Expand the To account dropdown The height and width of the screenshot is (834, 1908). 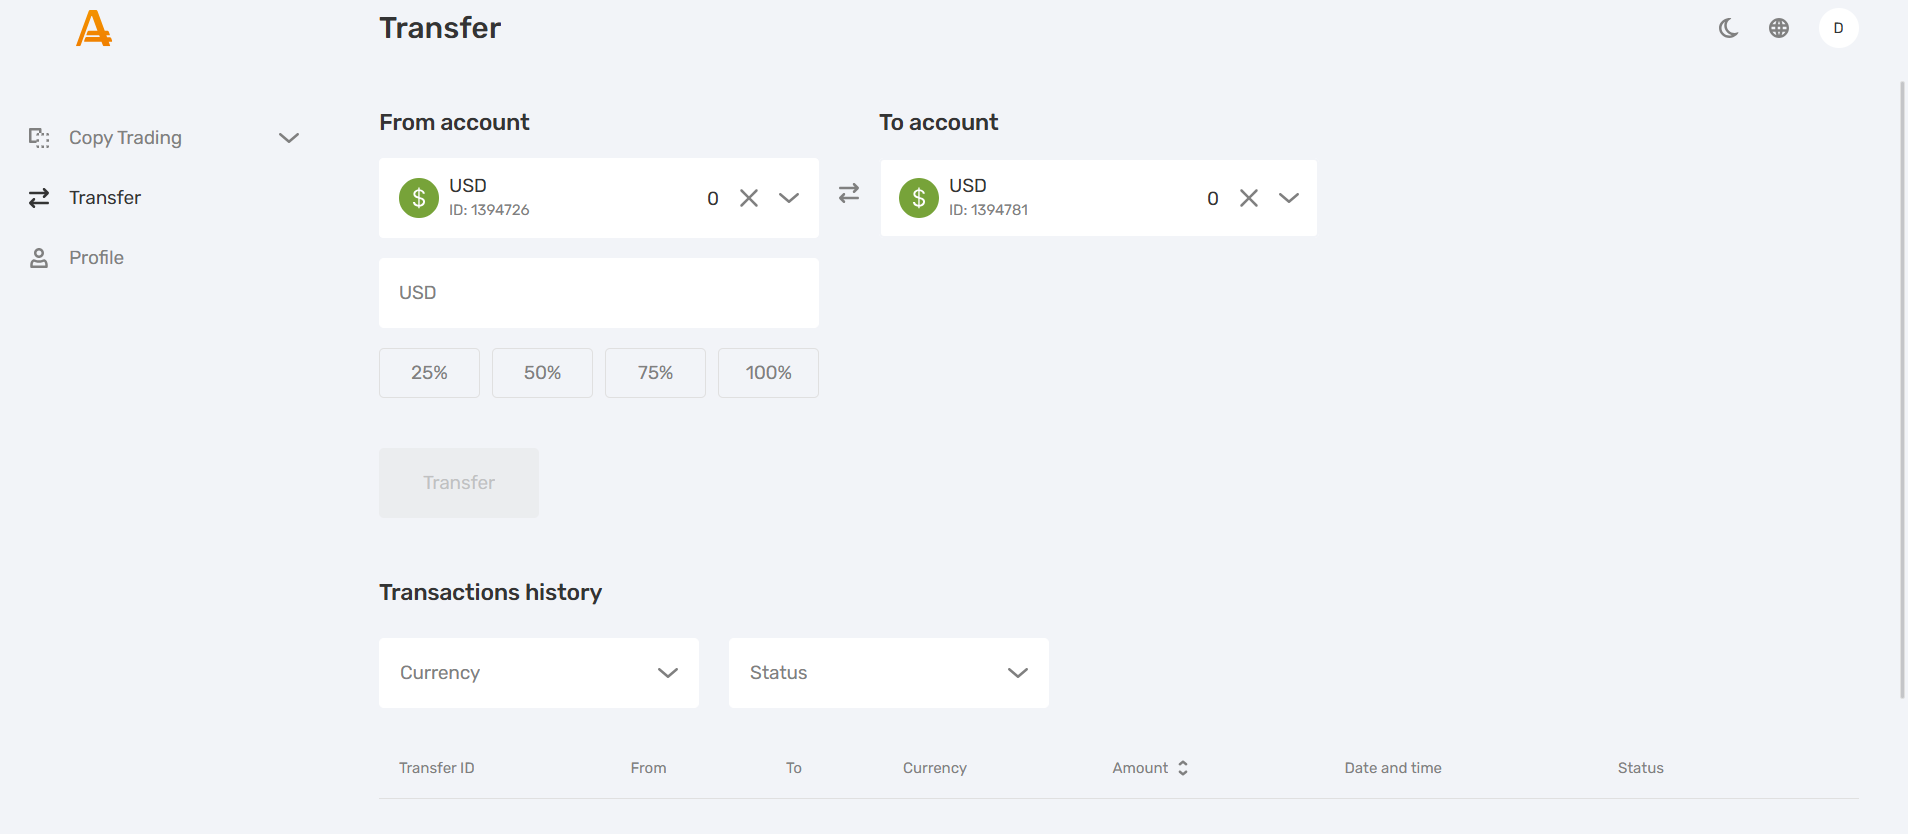(1289, 198)
